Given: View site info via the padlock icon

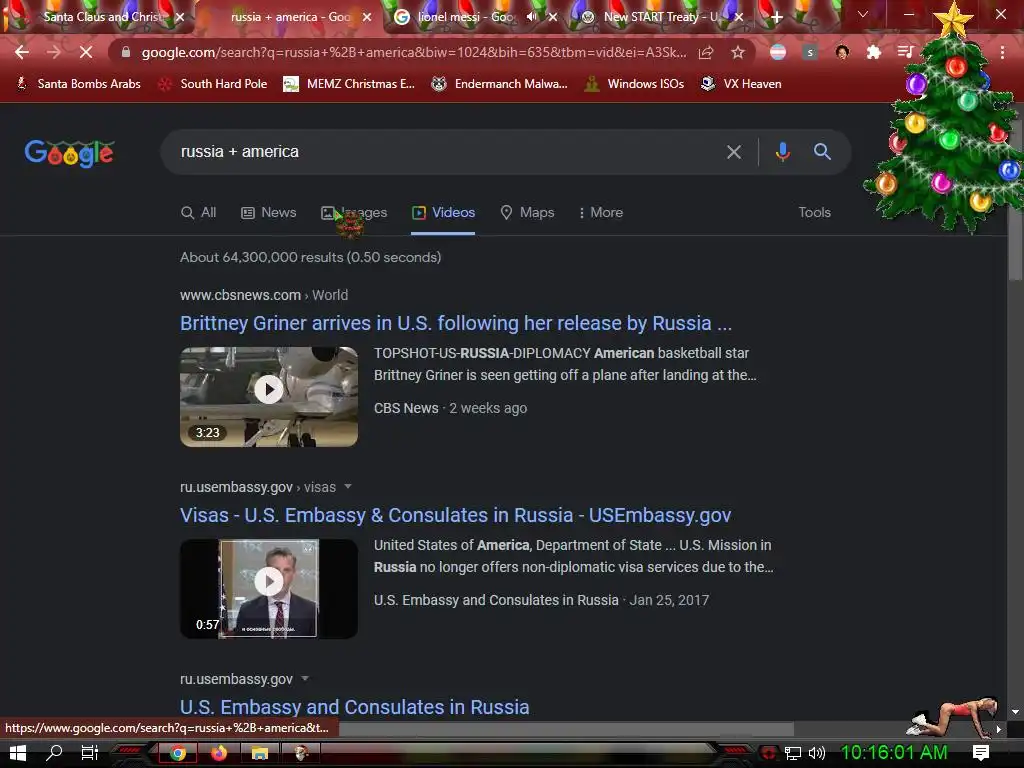Looking at the screenshot, I should coord(126,52).
